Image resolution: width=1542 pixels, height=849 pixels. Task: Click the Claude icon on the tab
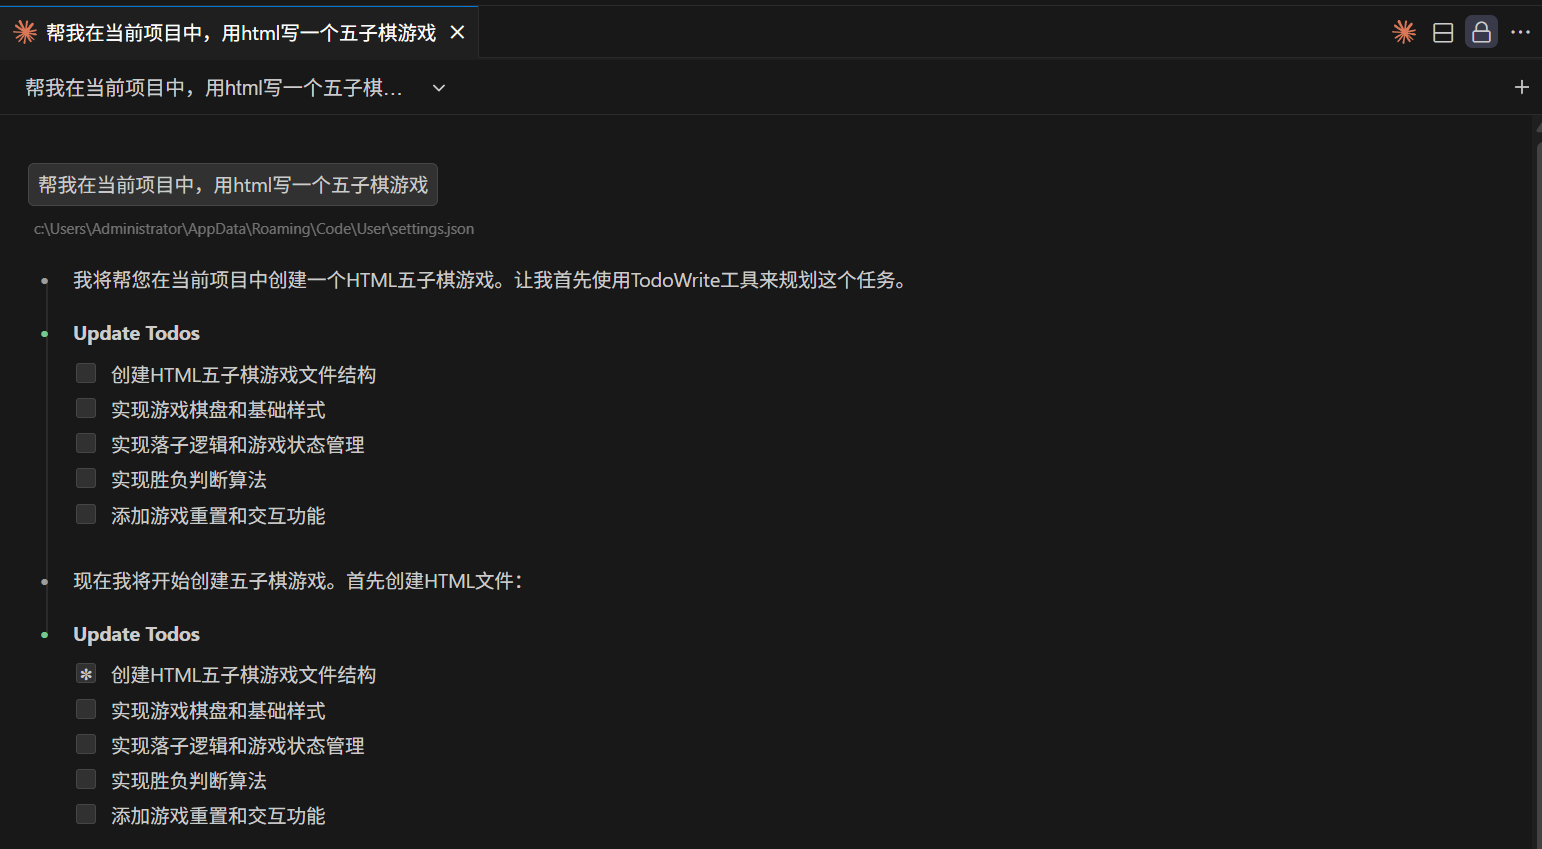(x=25, y=32)
